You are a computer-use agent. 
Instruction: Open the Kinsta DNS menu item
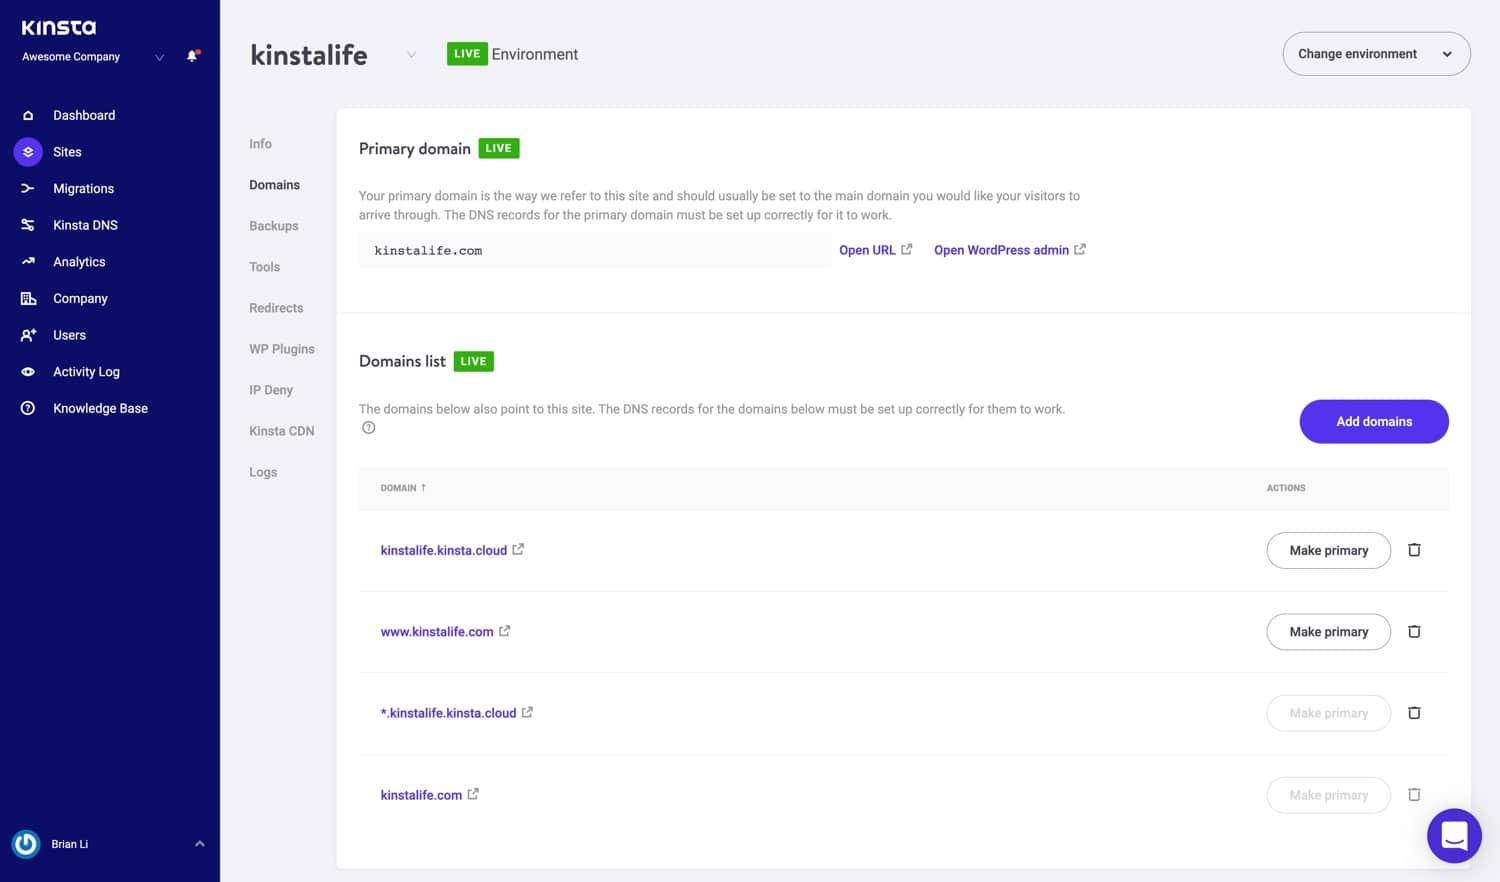click(x=85, y=225)
